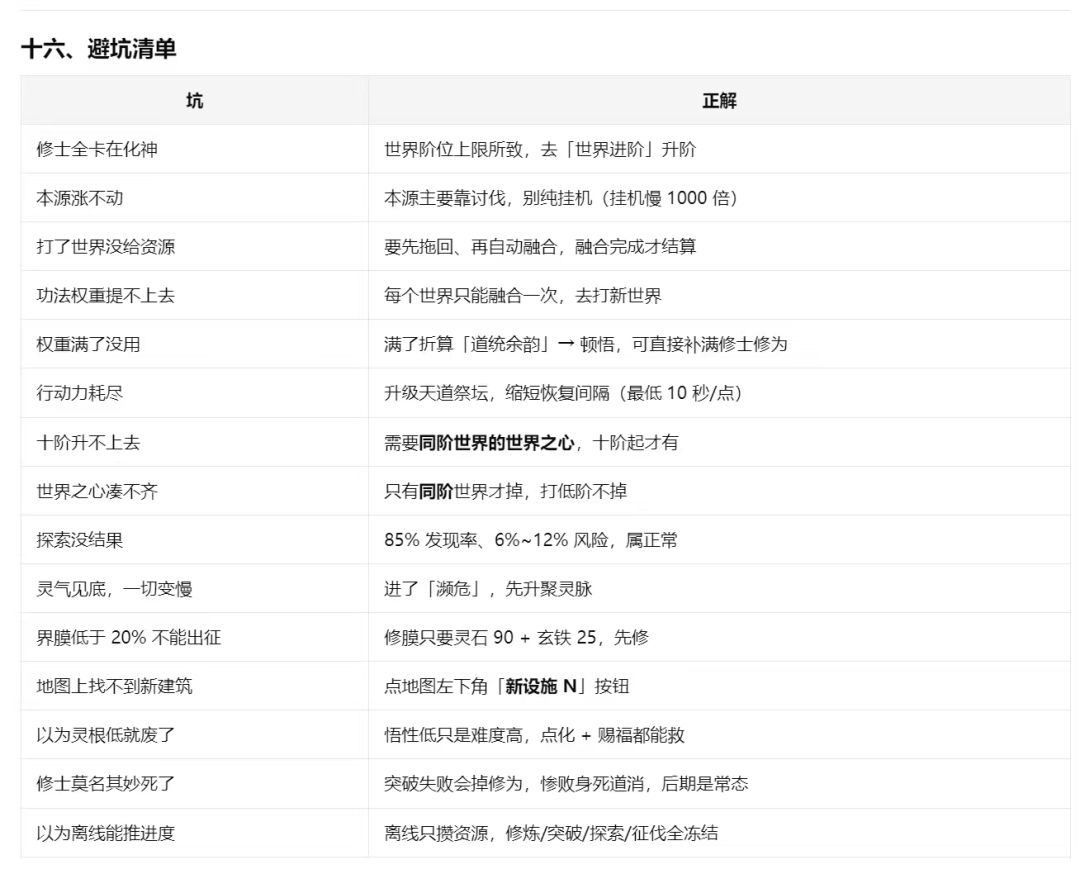The image size is (1080, 874).
Task: Select the cell "功法权重提不上去"
Action: (106, 295)
